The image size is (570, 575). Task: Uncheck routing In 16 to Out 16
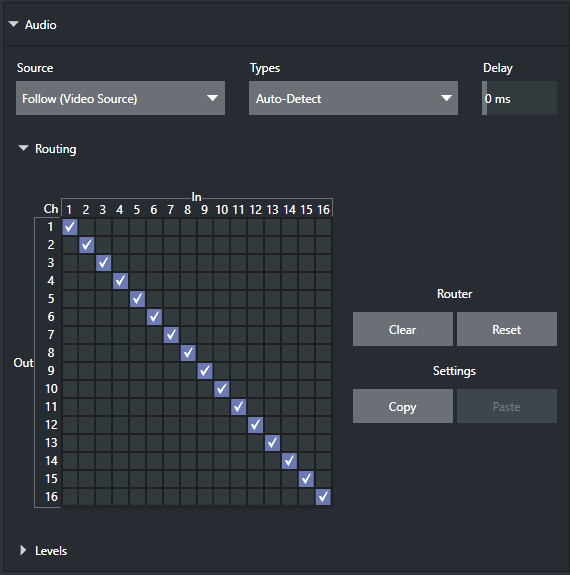(323, 497)
